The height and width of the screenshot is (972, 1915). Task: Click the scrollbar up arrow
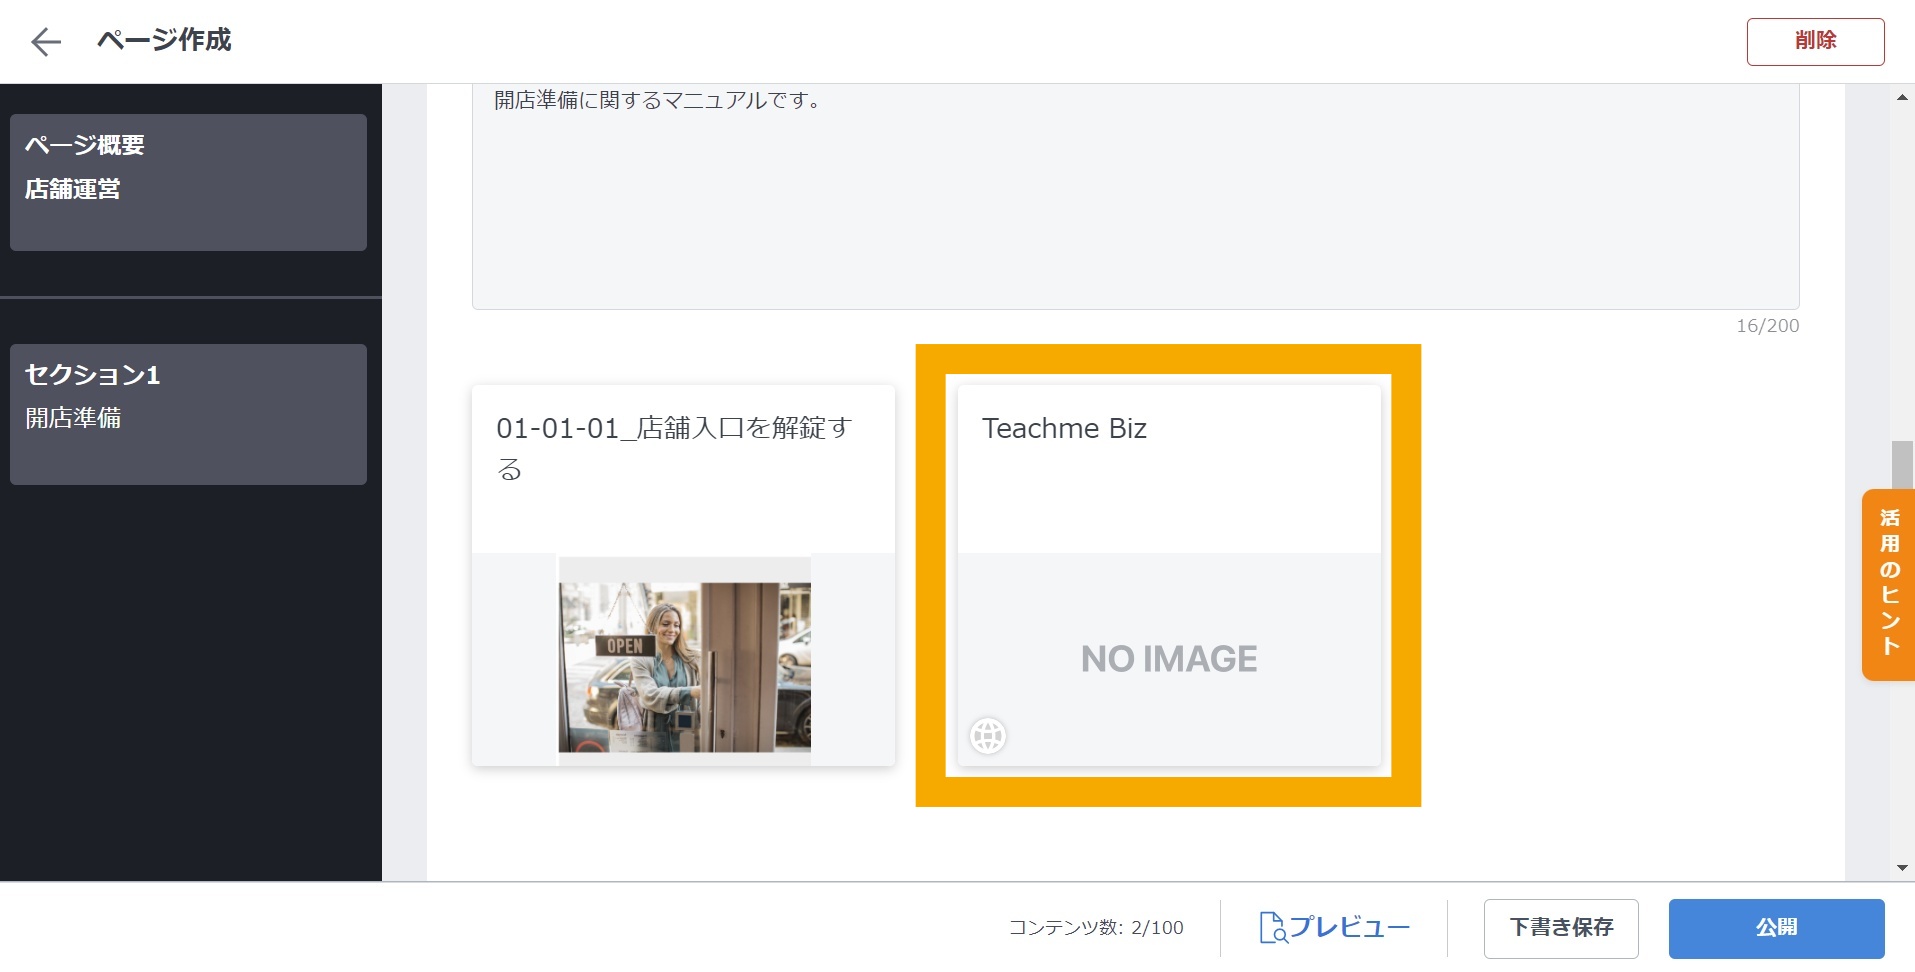click(1901, 98)
